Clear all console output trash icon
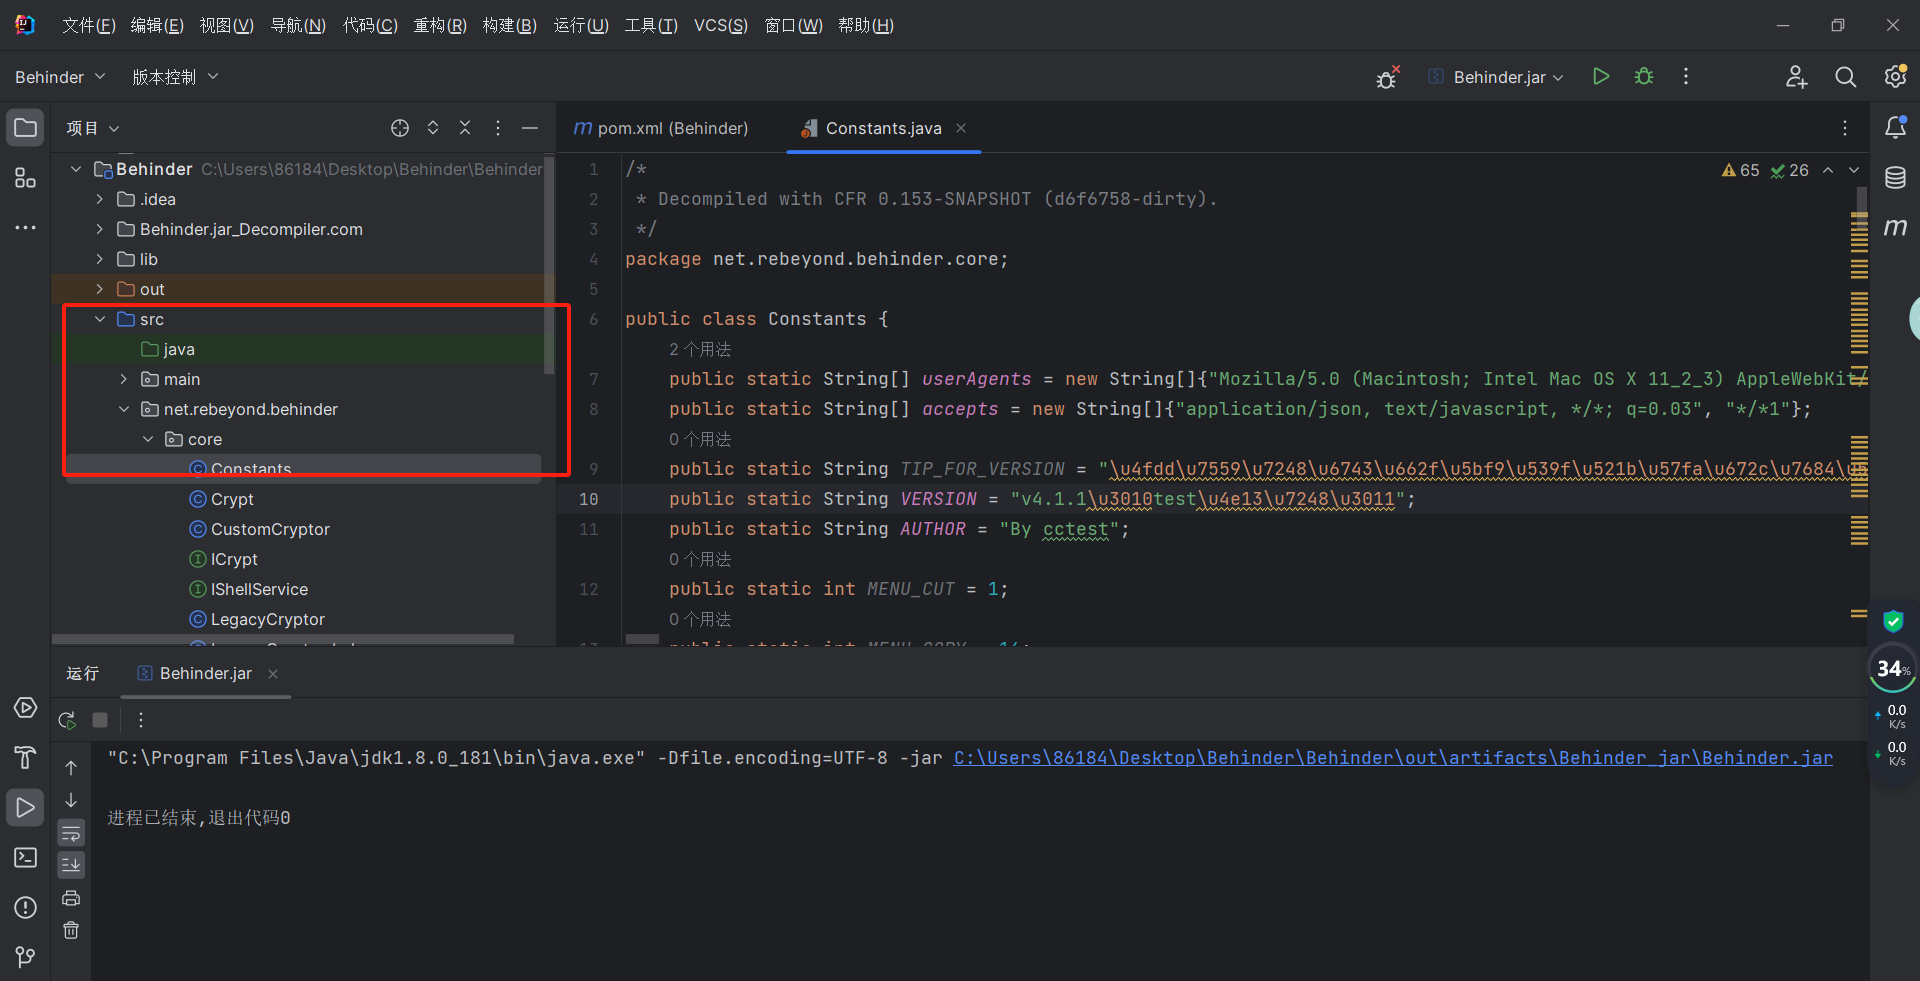1920x981 pixels. click(71, 930)
